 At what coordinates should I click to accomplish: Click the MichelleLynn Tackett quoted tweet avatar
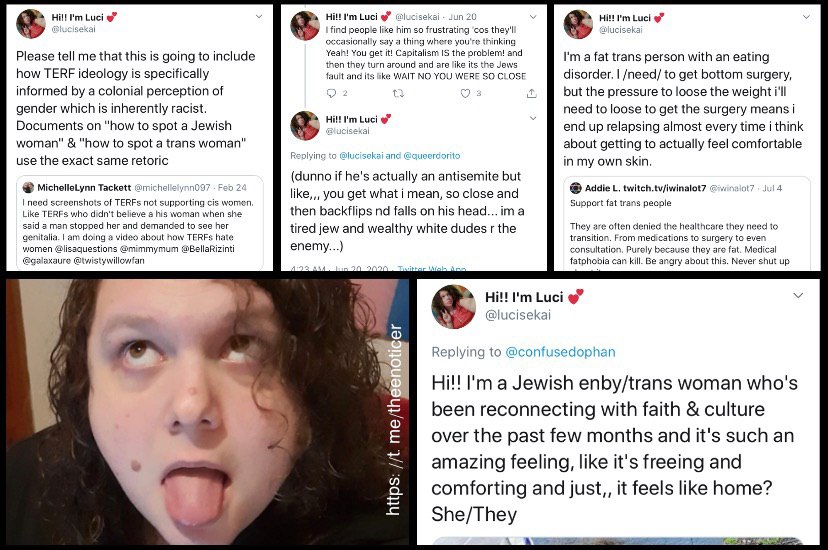pos(29,187)
